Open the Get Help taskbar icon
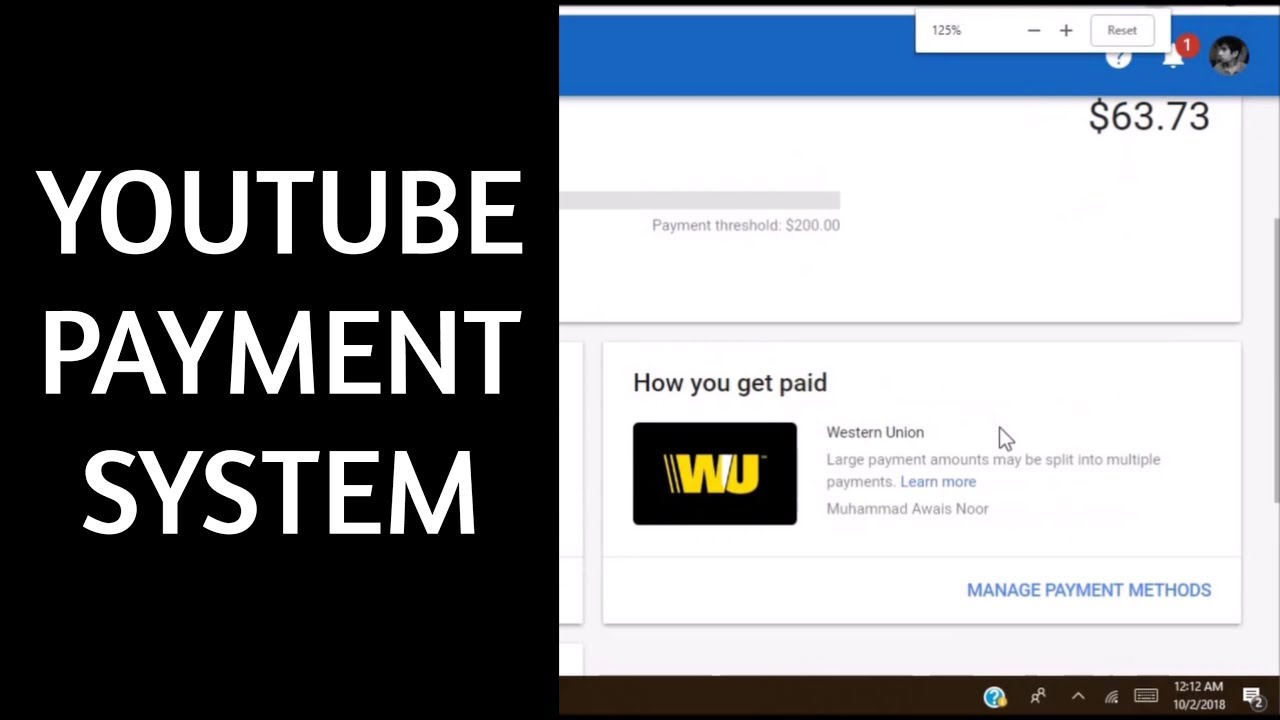Viewport: 1280px width, 720px height. 995,697
